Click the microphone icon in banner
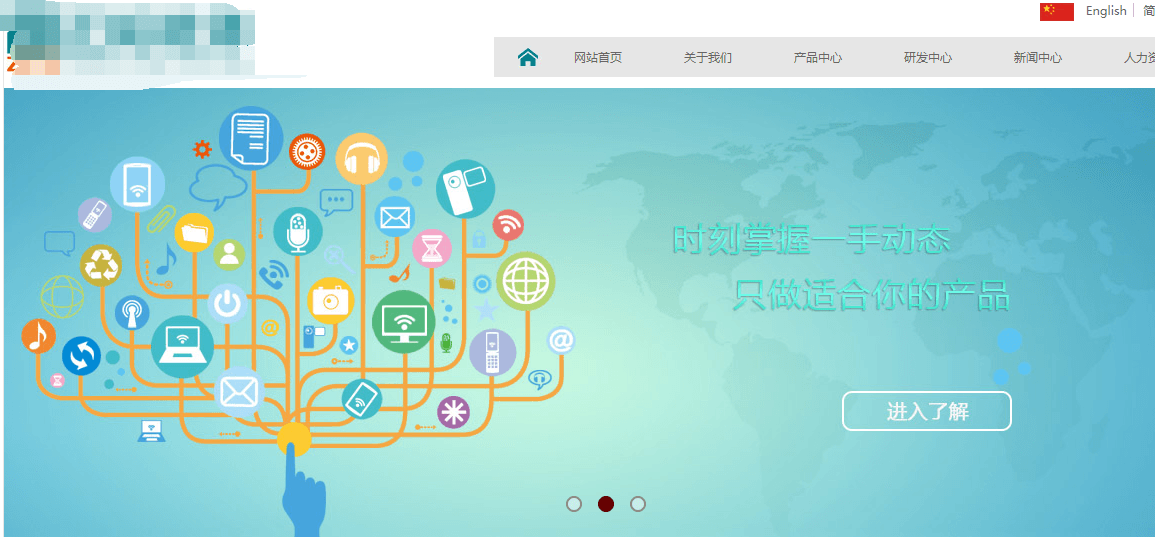 pos(297,232)
